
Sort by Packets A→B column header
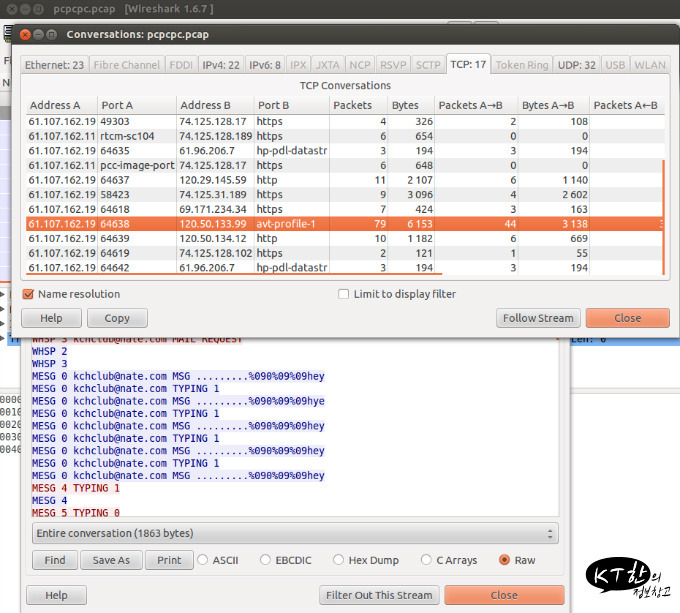coord(476,105)
